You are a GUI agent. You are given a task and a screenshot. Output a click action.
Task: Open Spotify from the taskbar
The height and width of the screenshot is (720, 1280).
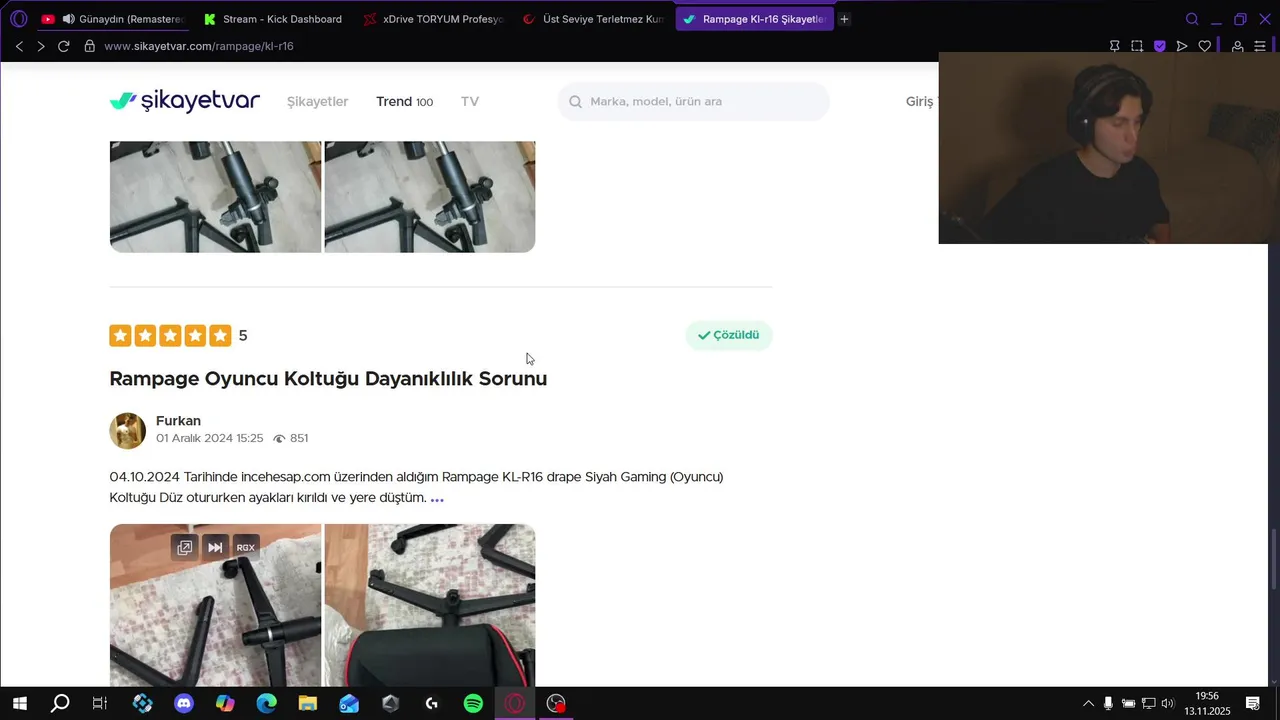click(x=473, y=704)
